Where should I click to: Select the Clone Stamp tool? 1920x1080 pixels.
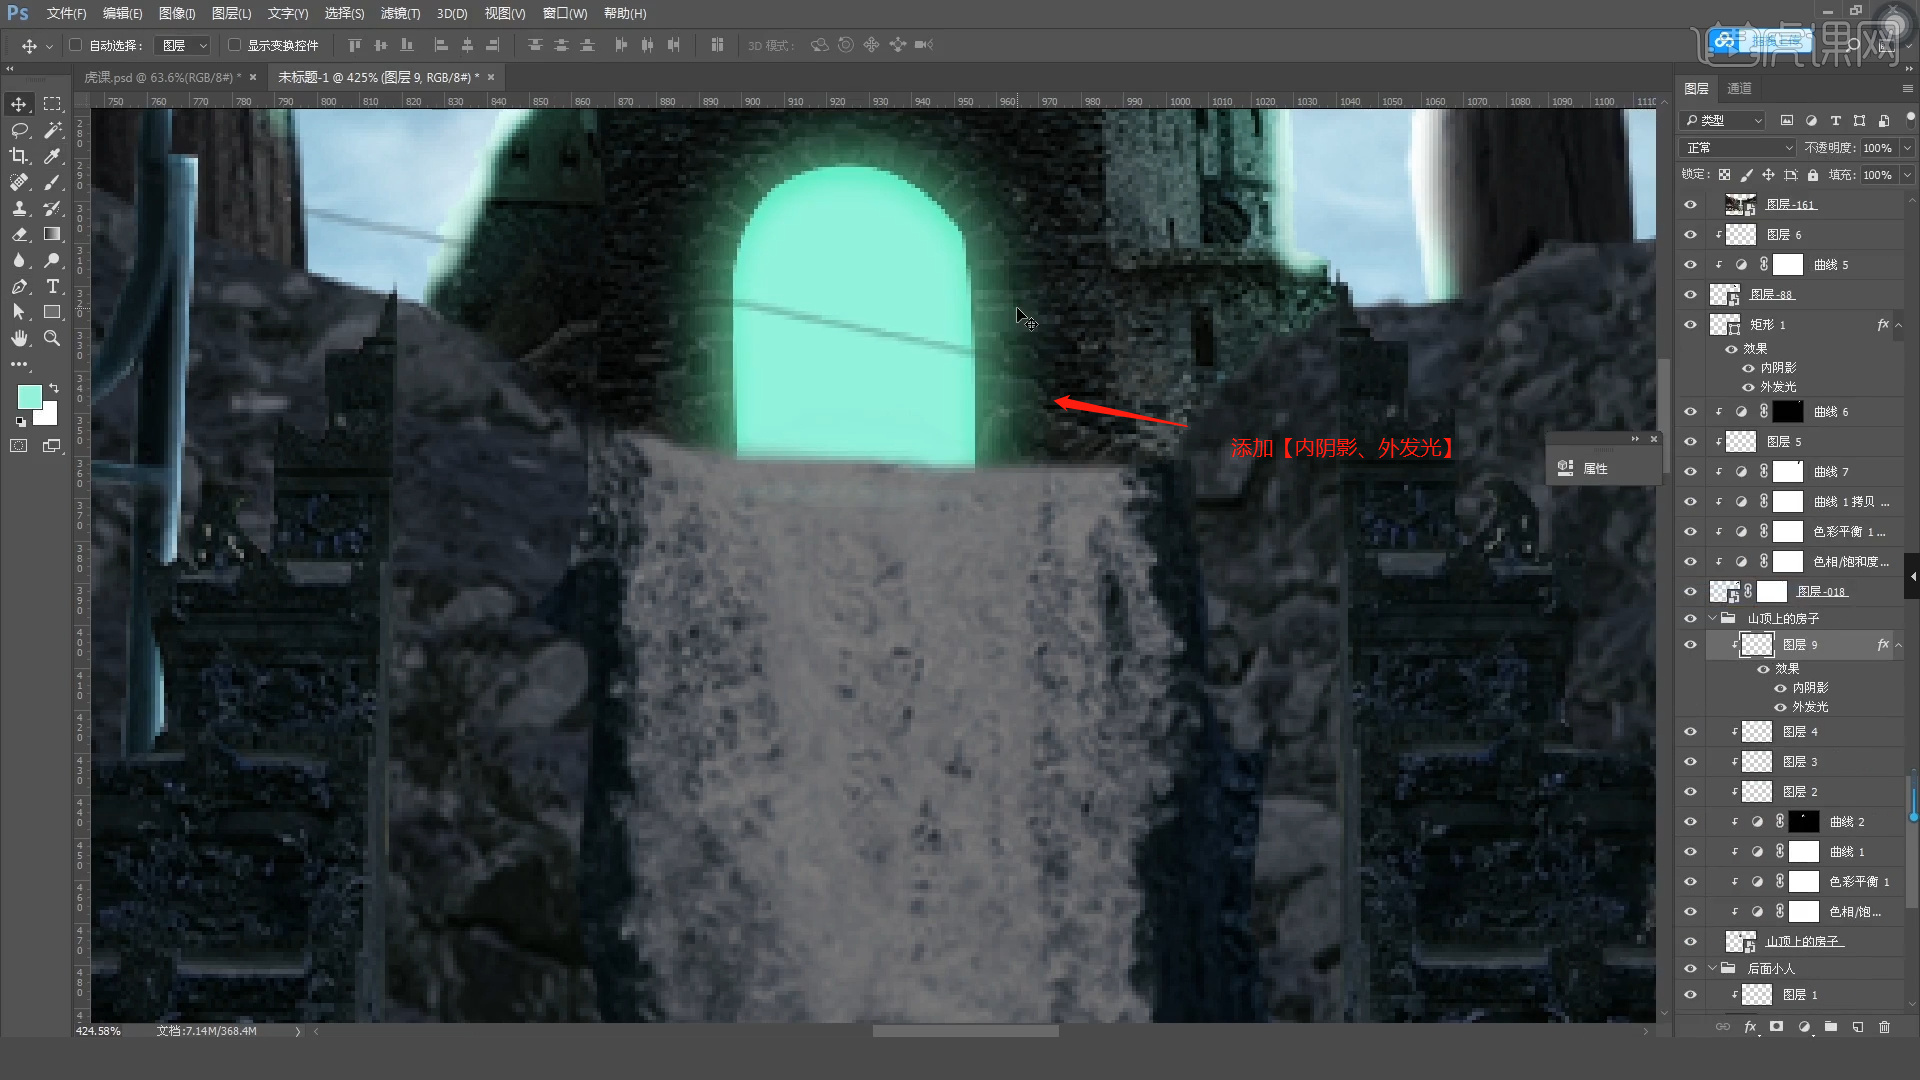point(19,208)
